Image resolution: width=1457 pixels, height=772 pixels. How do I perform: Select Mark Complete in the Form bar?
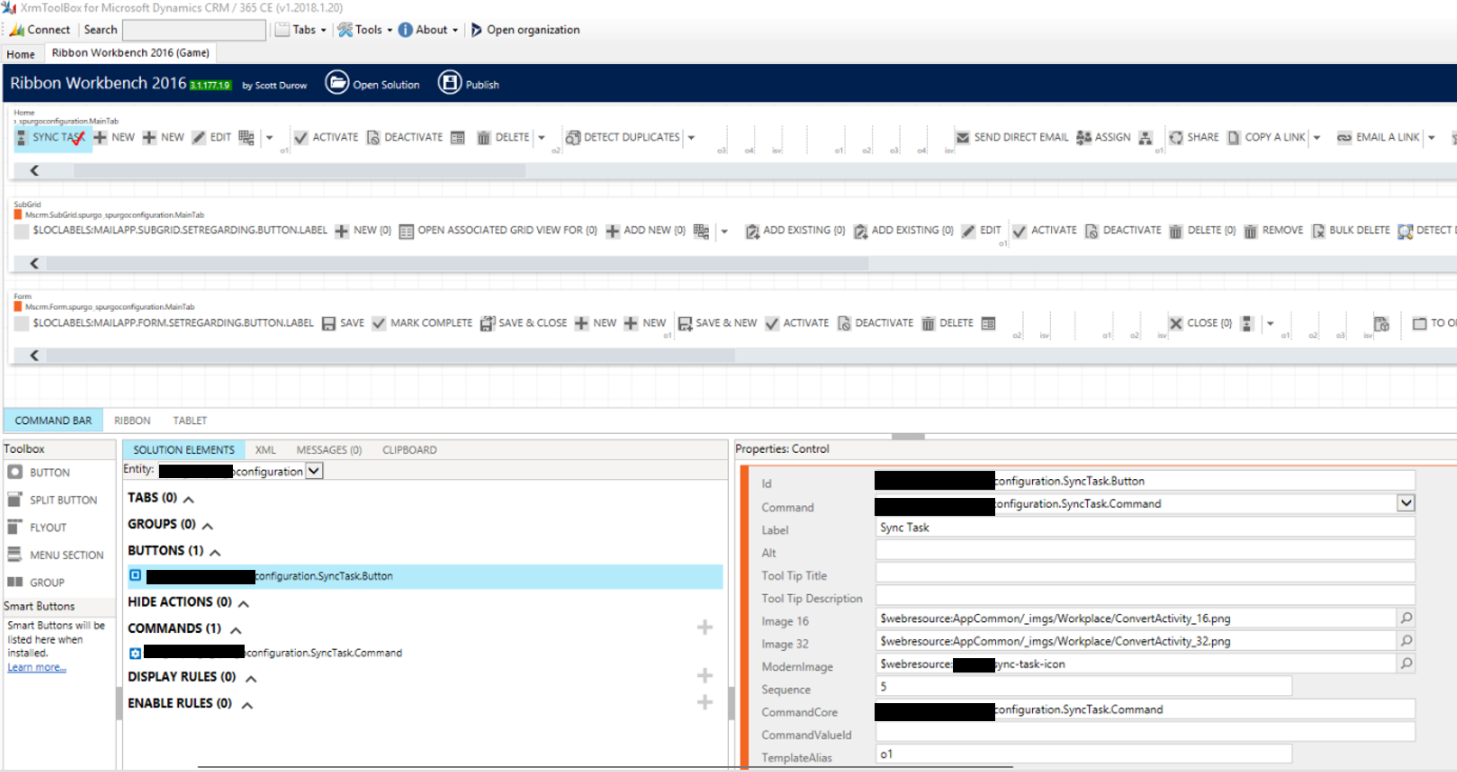421,324
